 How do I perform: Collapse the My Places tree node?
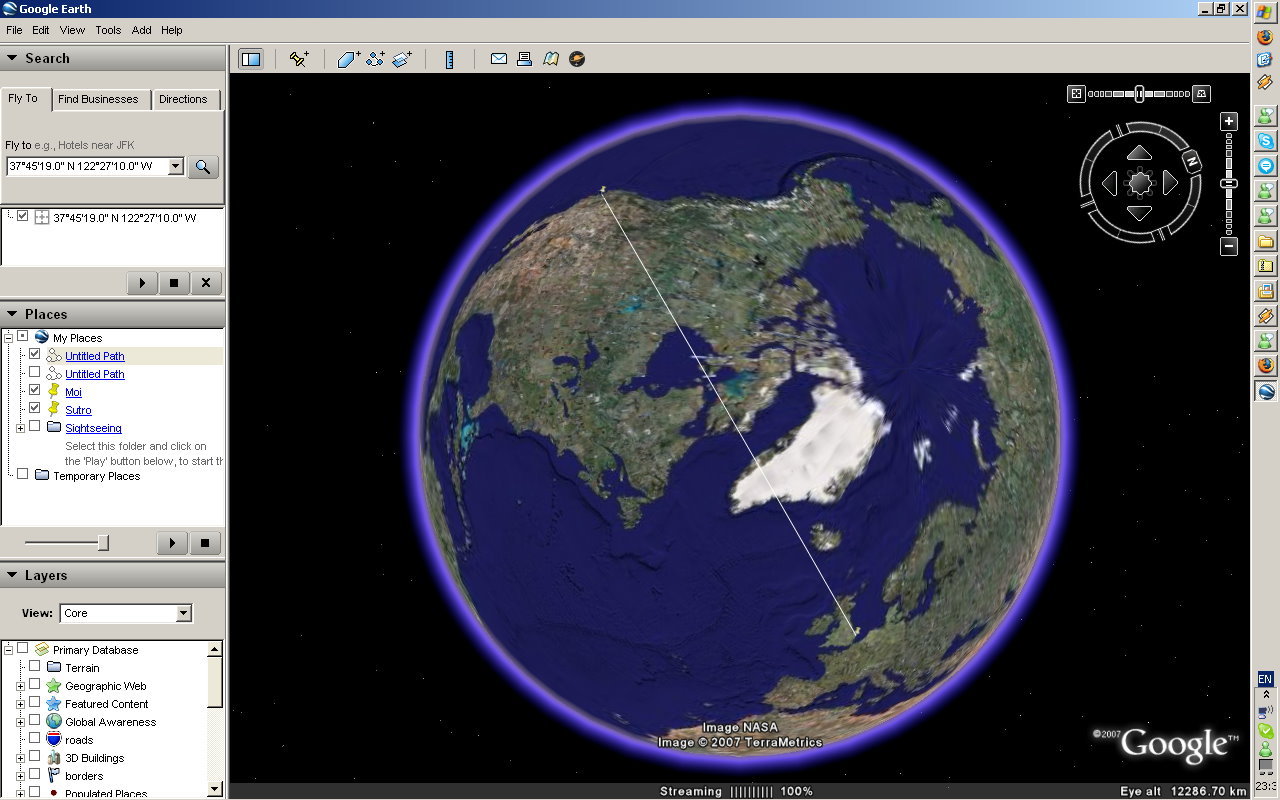point(9,338)
